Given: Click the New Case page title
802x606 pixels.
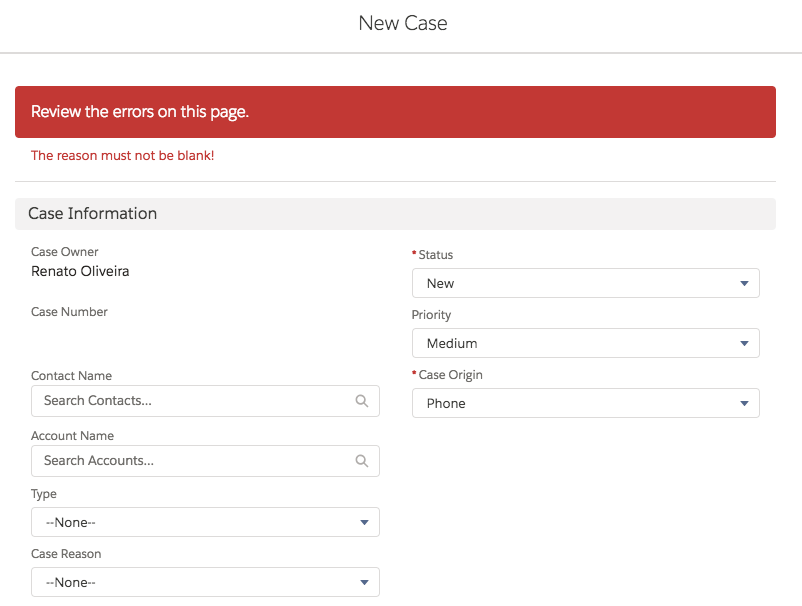Looking at the screenshot, I should click(x=403, y=22).
